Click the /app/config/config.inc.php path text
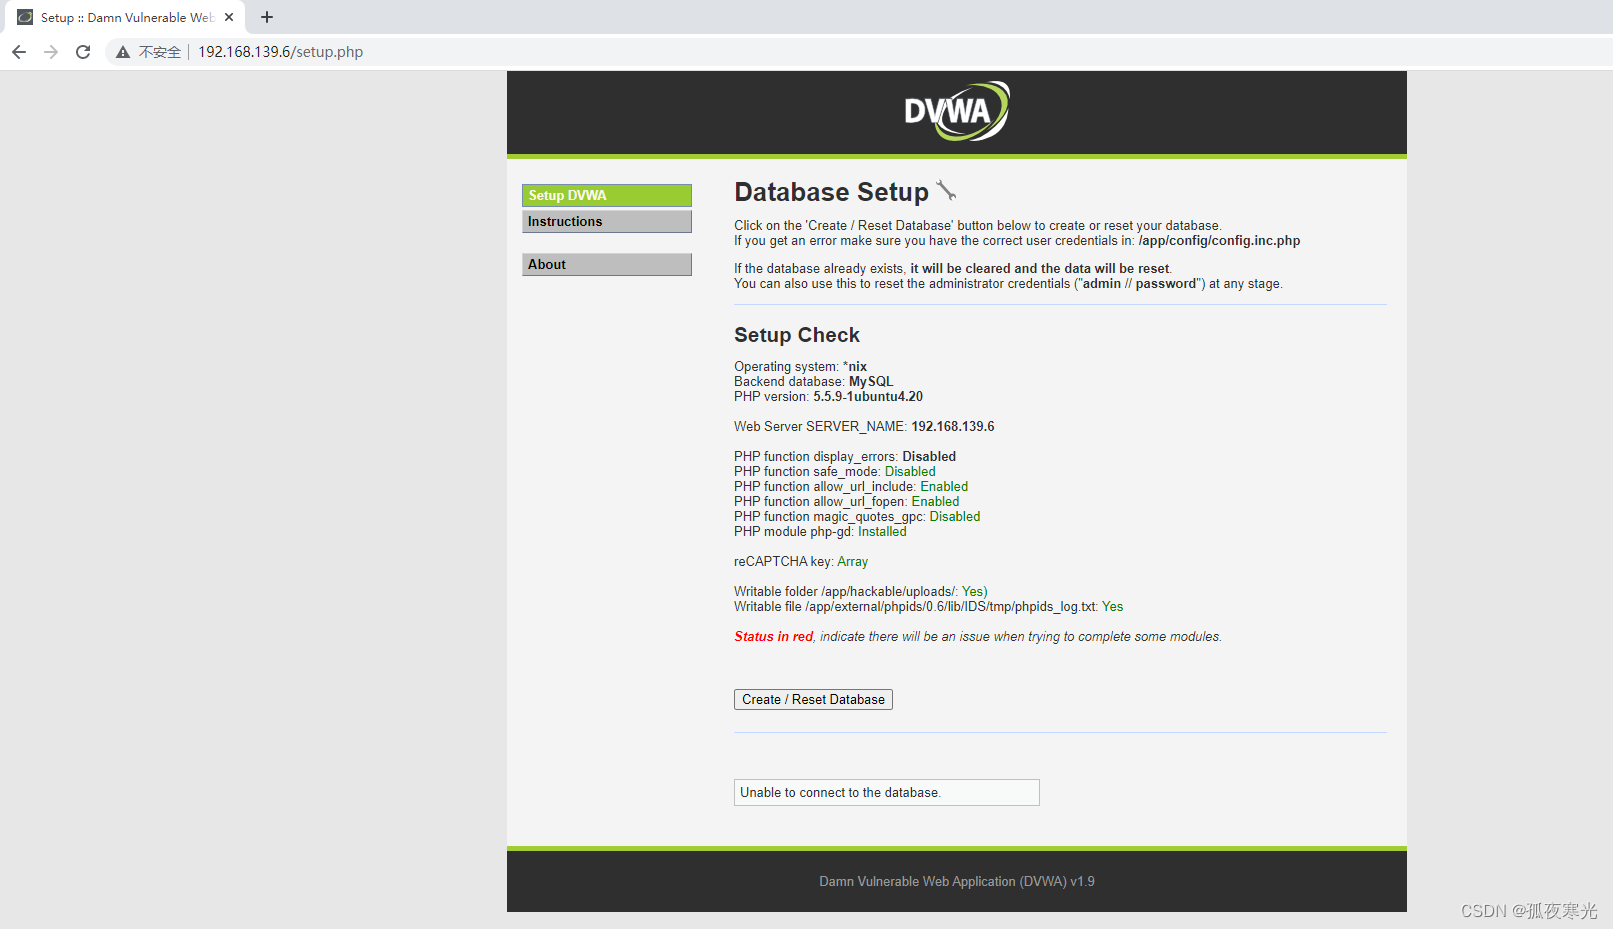1613x929 pixels. pyautogui.click(x=1218, y=240)
